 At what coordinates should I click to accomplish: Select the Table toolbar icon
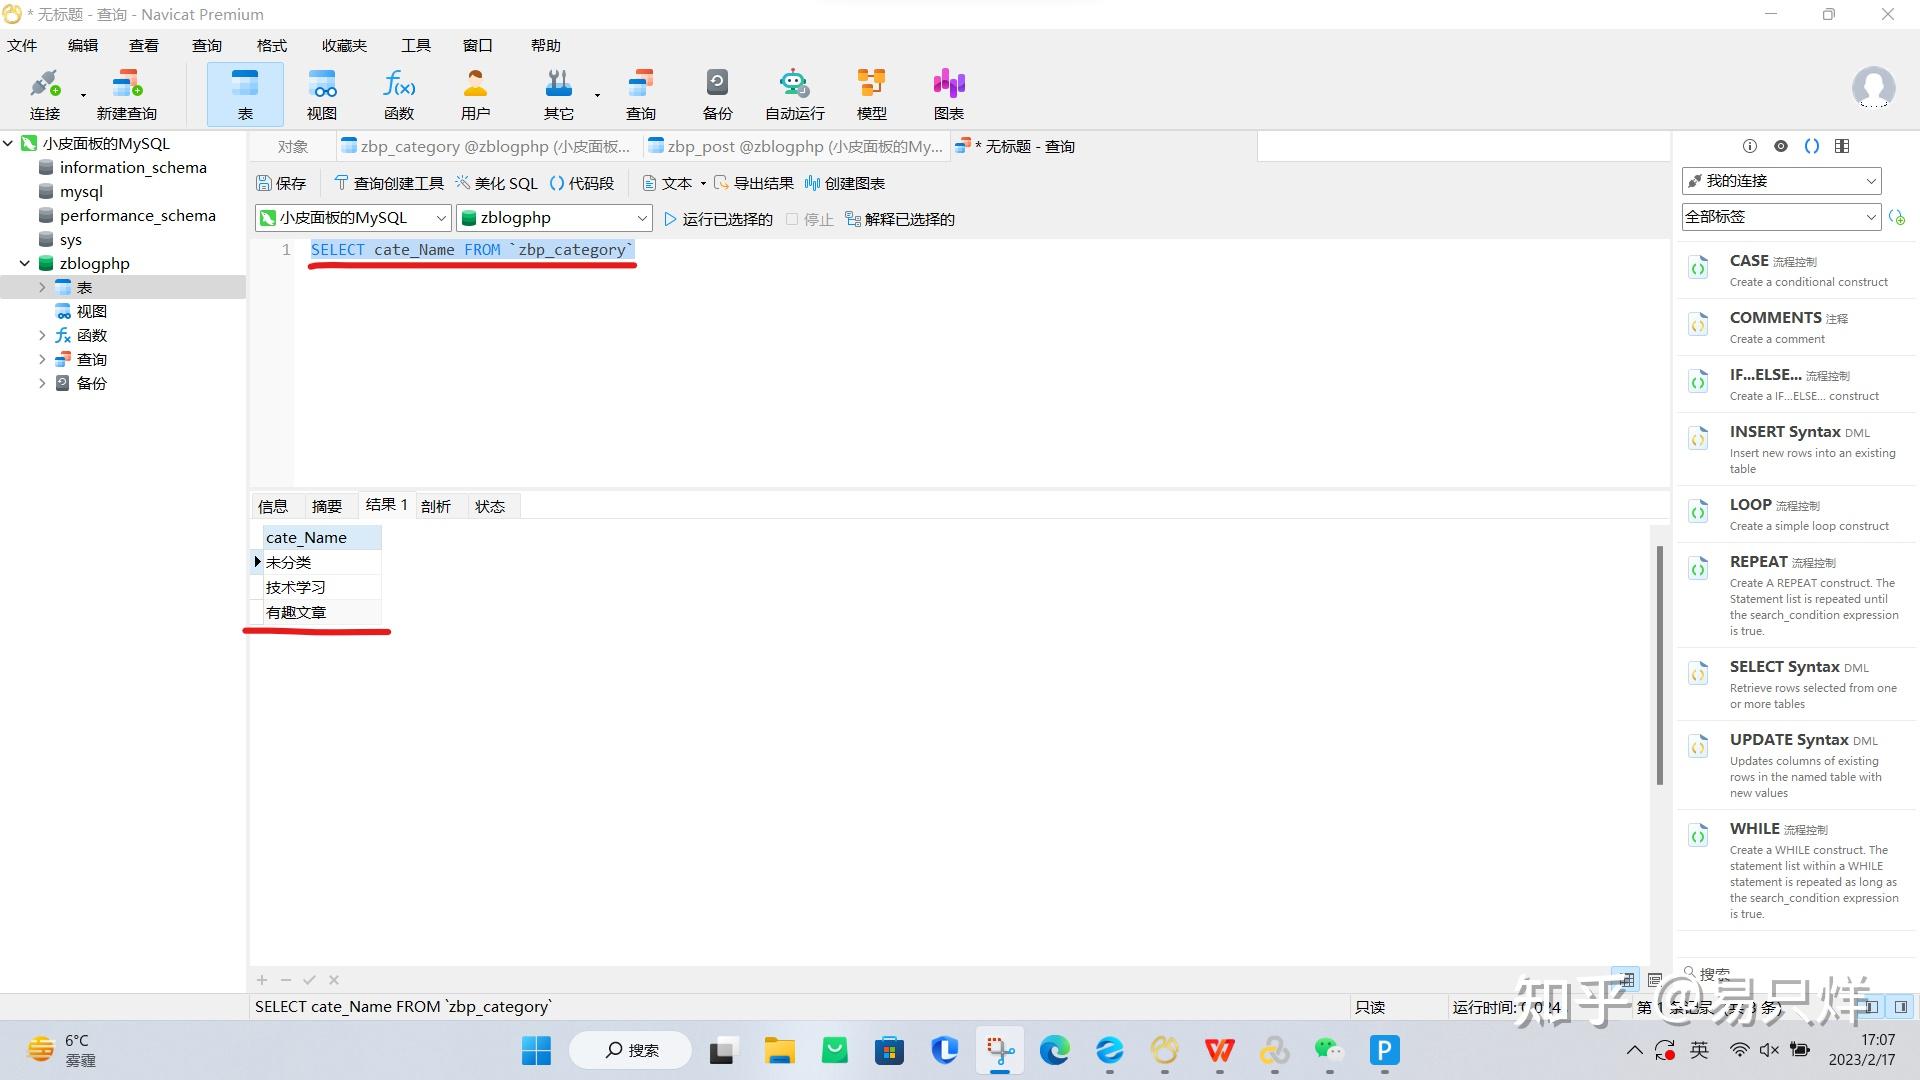[245, 94]
